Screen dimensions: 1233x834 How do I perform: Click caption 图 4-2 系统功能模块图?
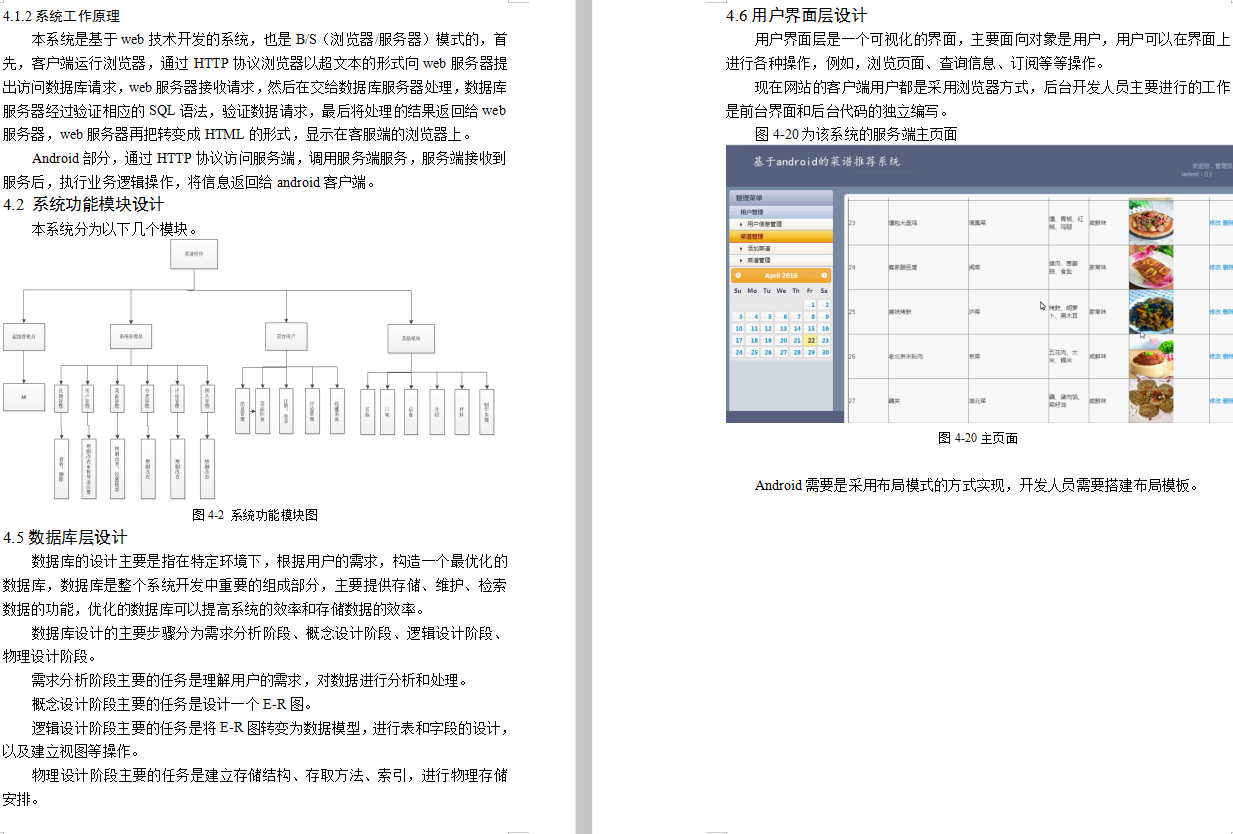254,515
